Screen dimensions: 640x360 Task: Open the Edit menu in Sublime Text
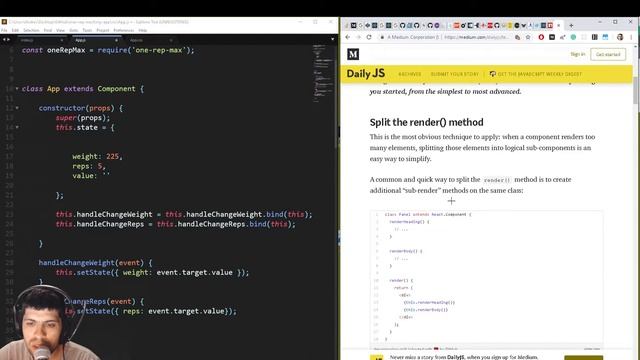15,30
